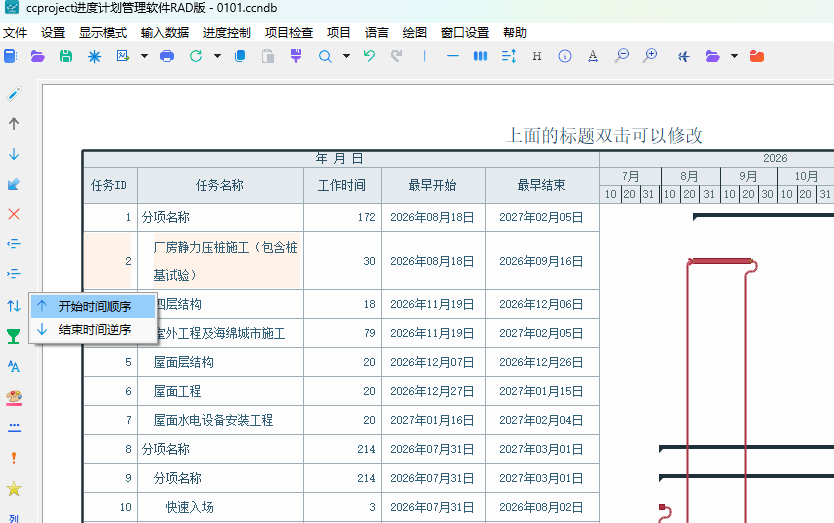The height and width of the screenshot is (523, 834).
Task: Open the 帮助 menu
Action: (514, 32)
